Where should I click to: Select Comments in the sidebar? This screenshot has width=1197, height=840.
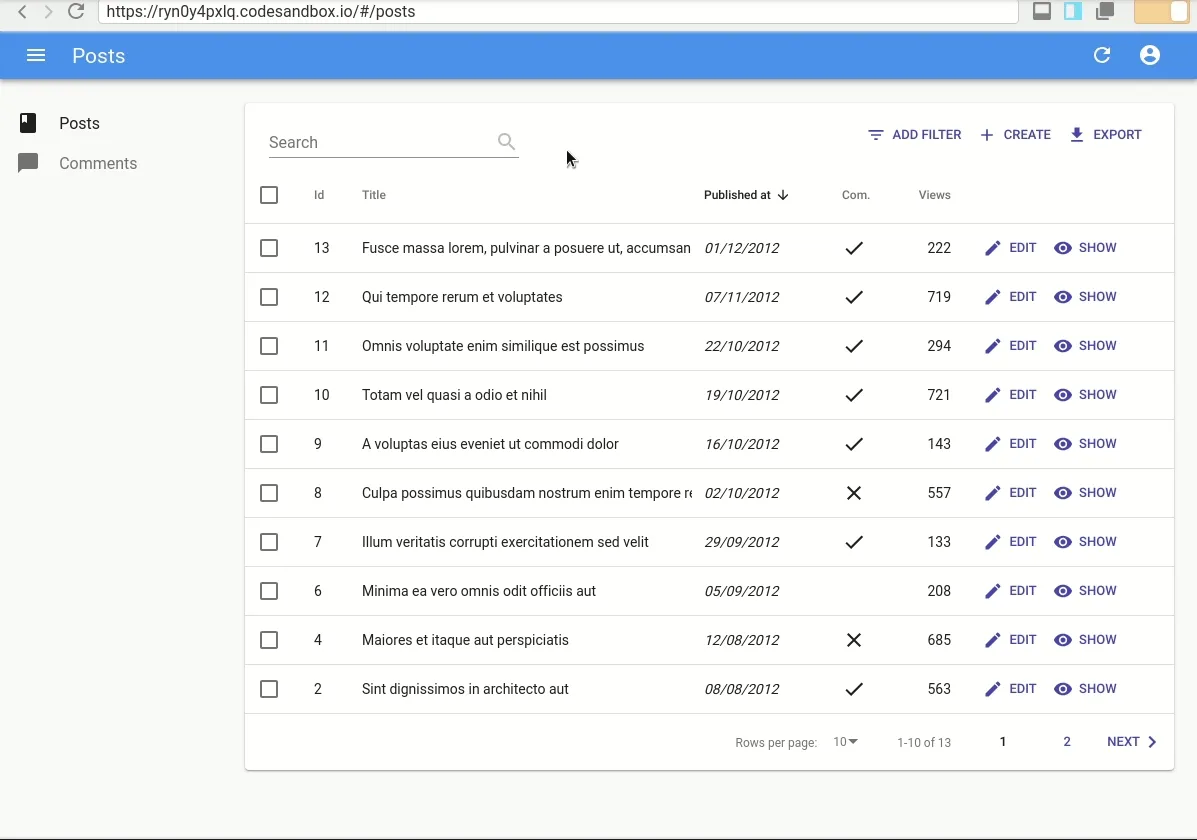click(97, 163)
